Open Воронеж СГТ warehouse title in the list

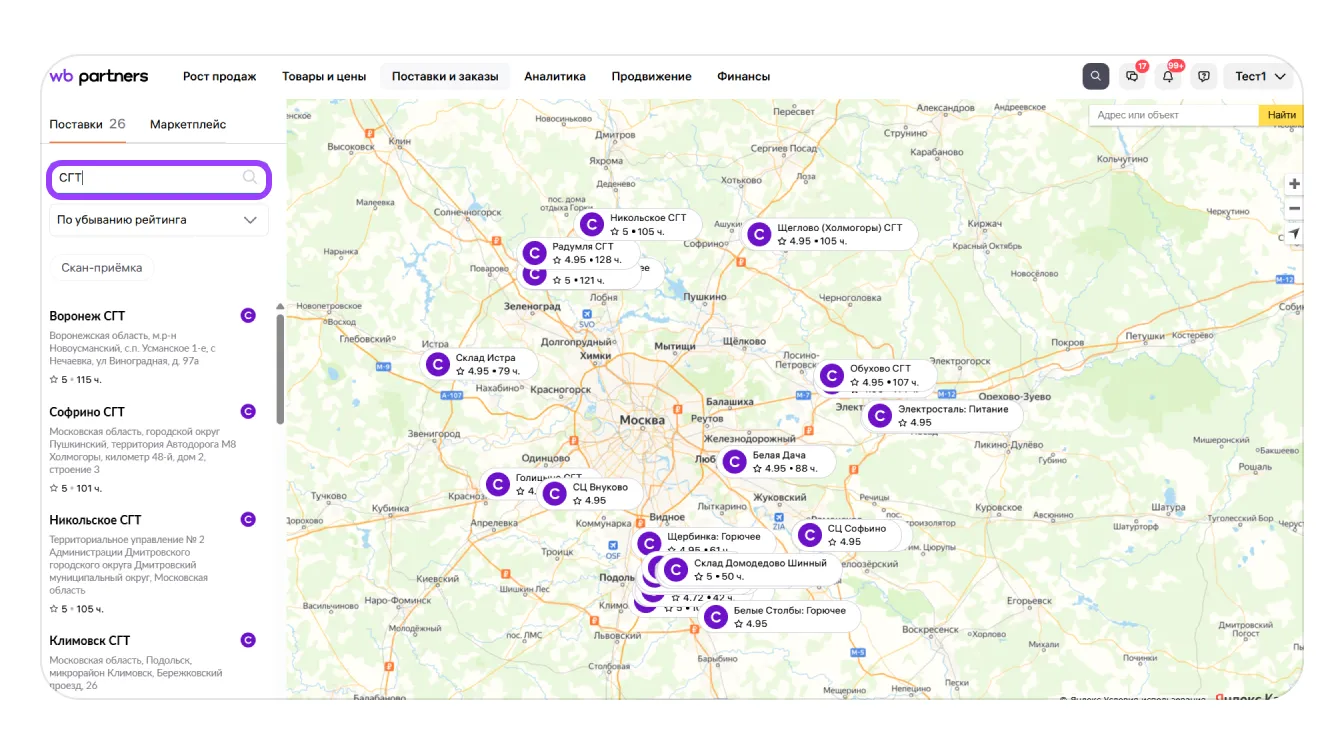87,316
